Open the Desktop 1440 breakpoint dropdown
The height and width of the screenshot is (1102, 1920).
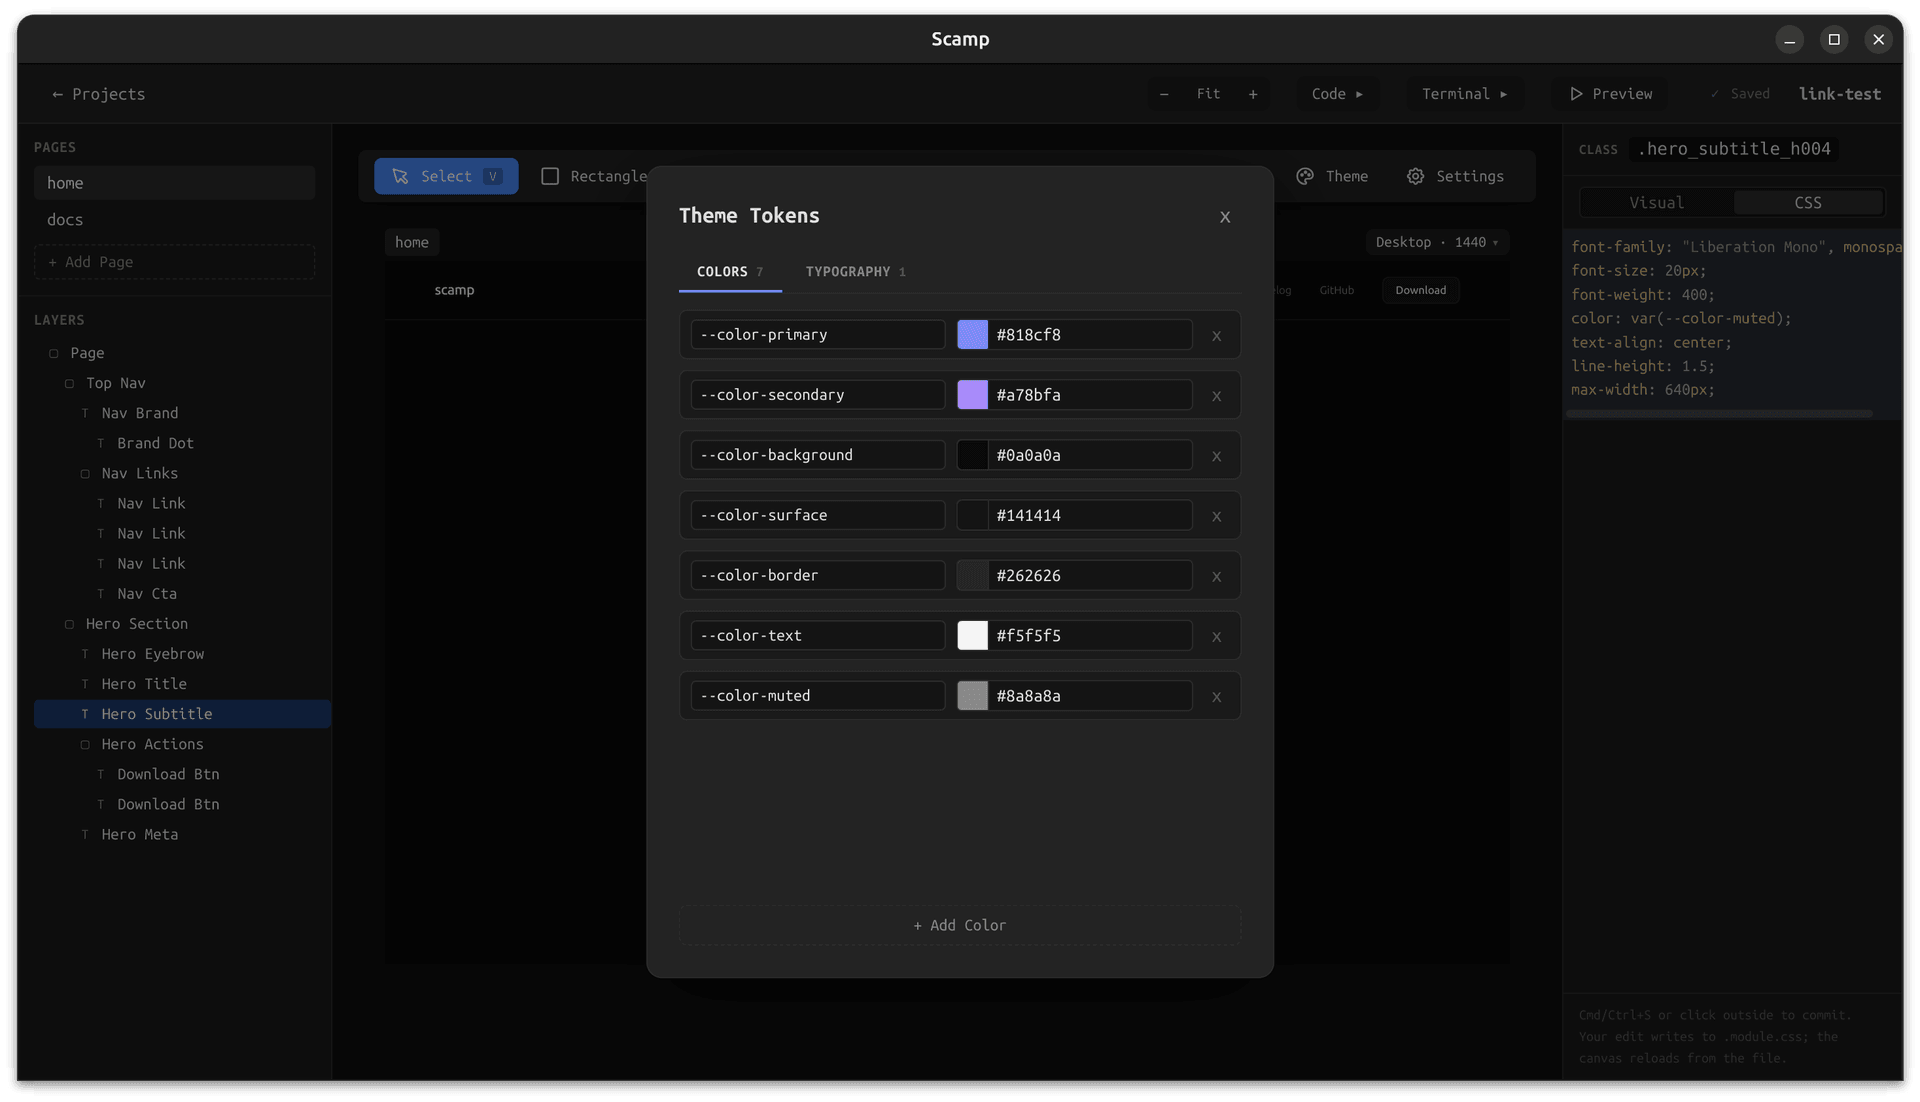pos(1436,242)
